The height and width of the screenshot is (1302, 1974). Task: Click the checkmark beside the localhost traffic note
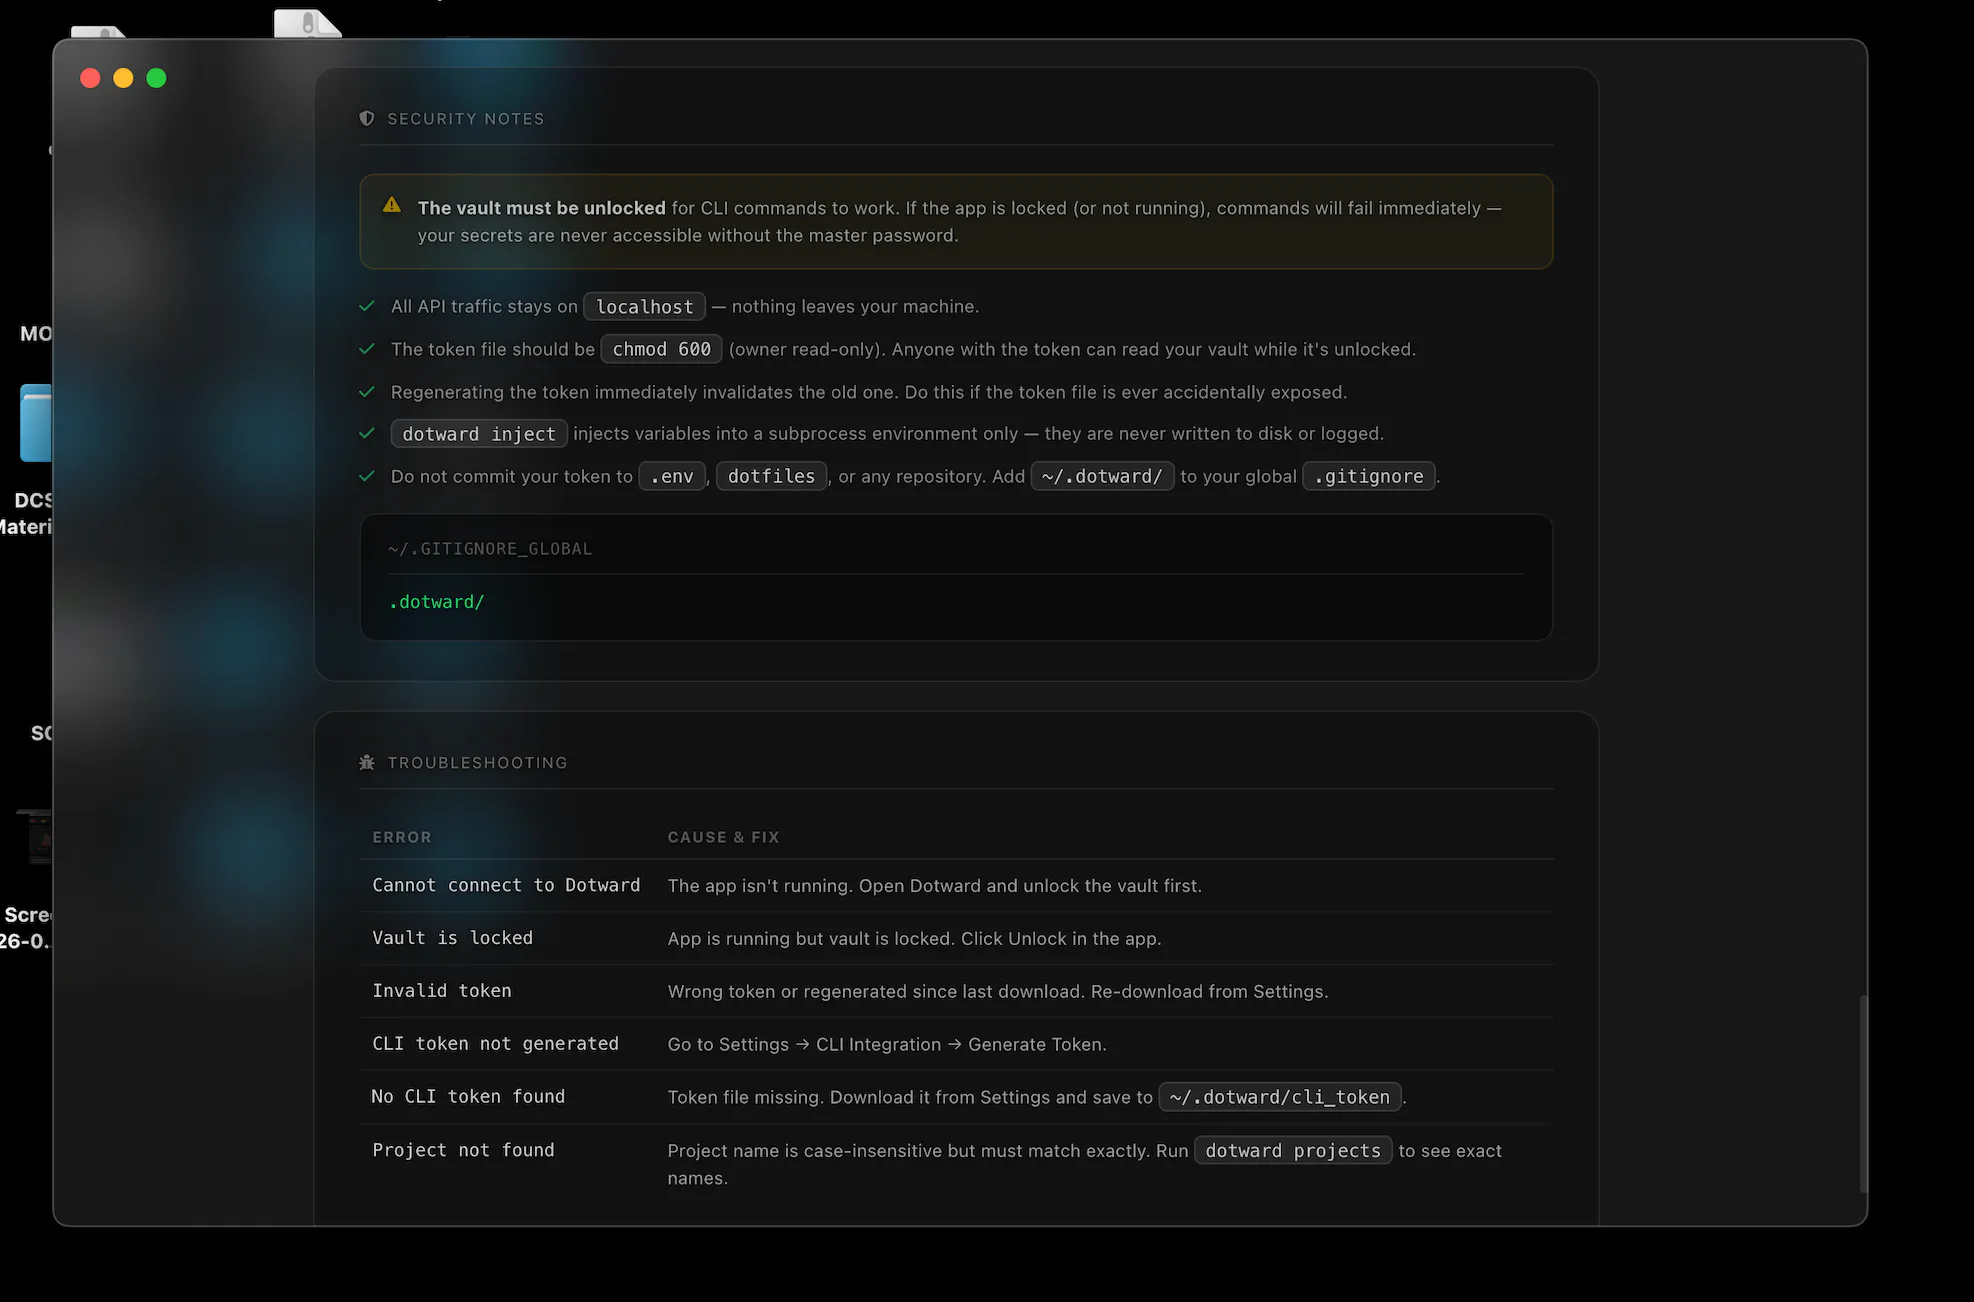367,306
